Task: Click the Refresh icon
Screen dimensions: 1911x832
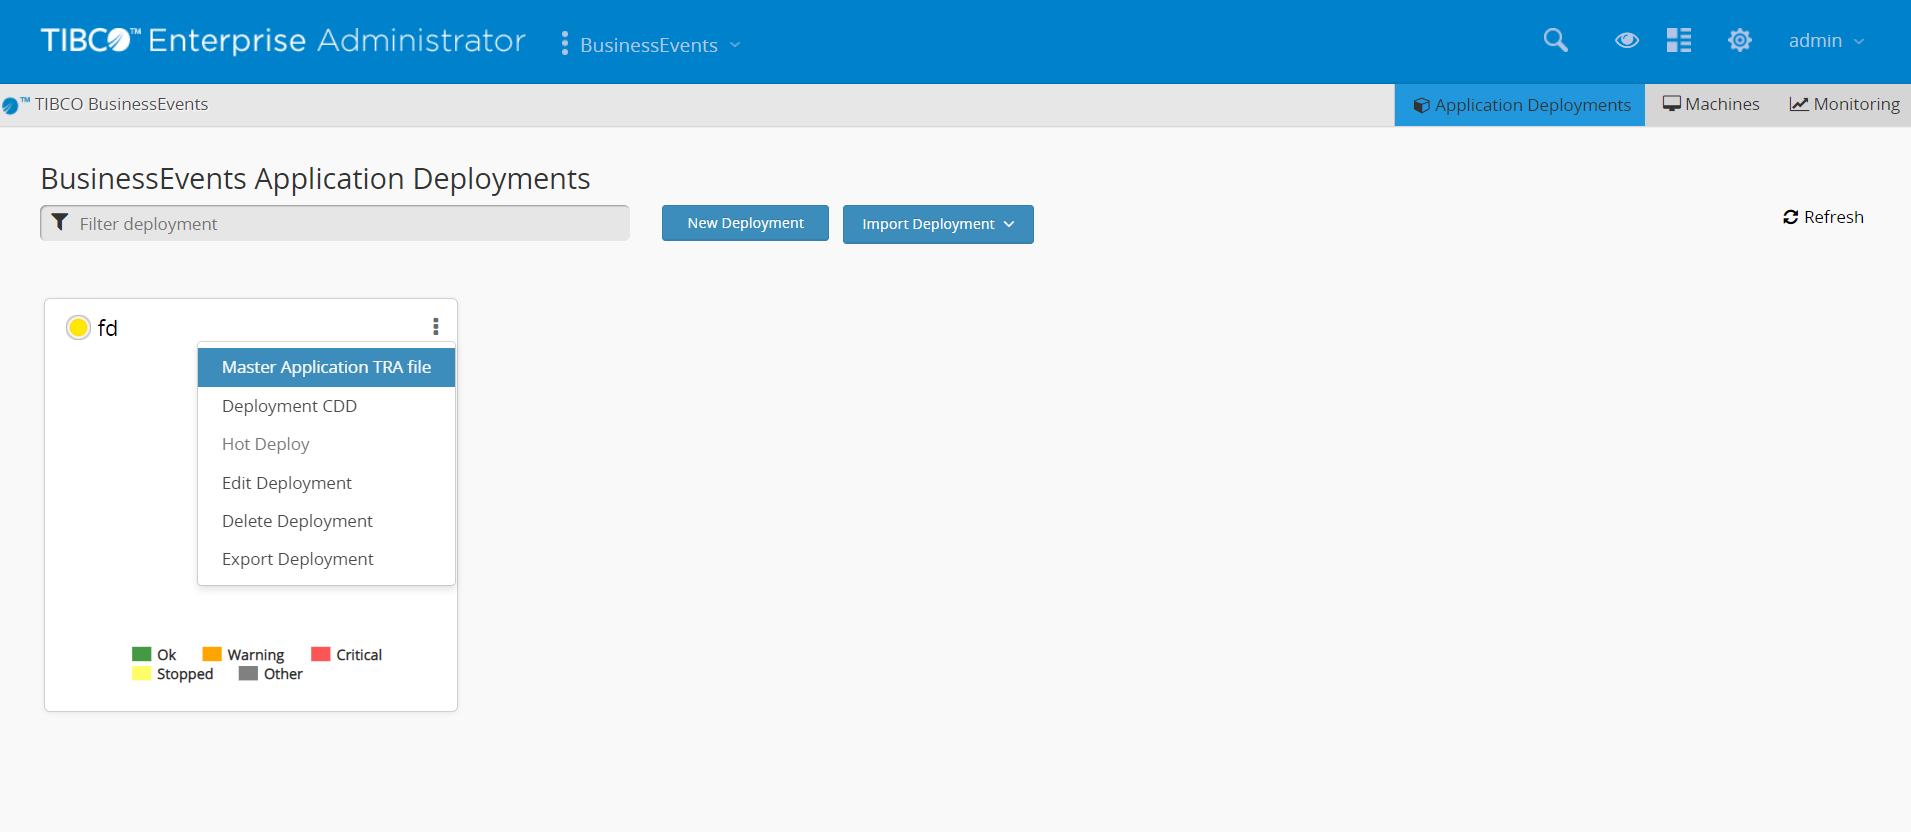Action: pos(1790,217)
